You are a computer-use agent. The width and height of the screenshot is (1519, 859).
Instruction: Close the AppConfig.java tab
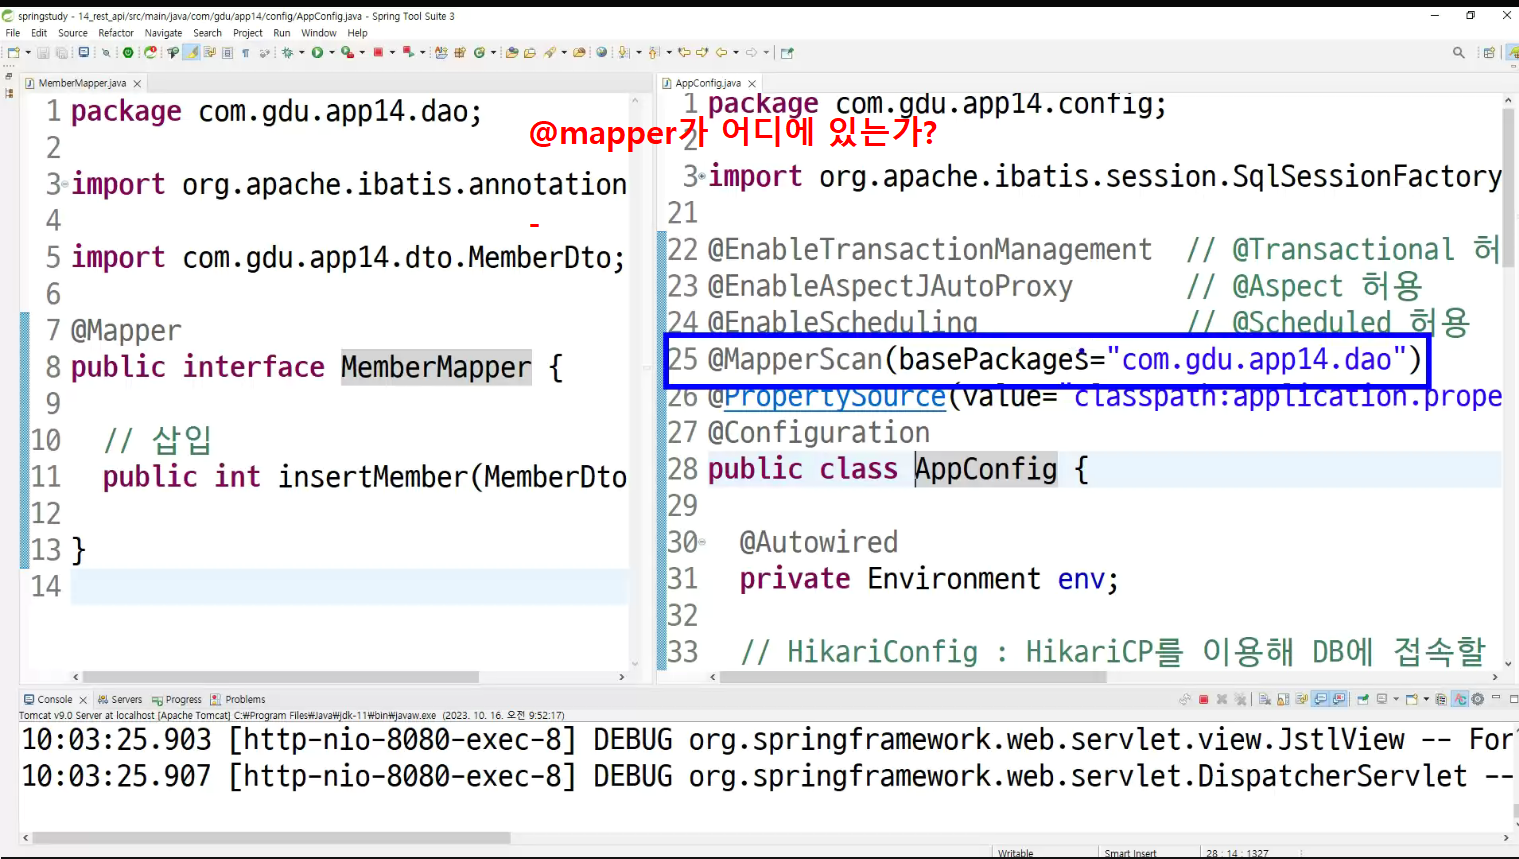click(x=752, y=84)
